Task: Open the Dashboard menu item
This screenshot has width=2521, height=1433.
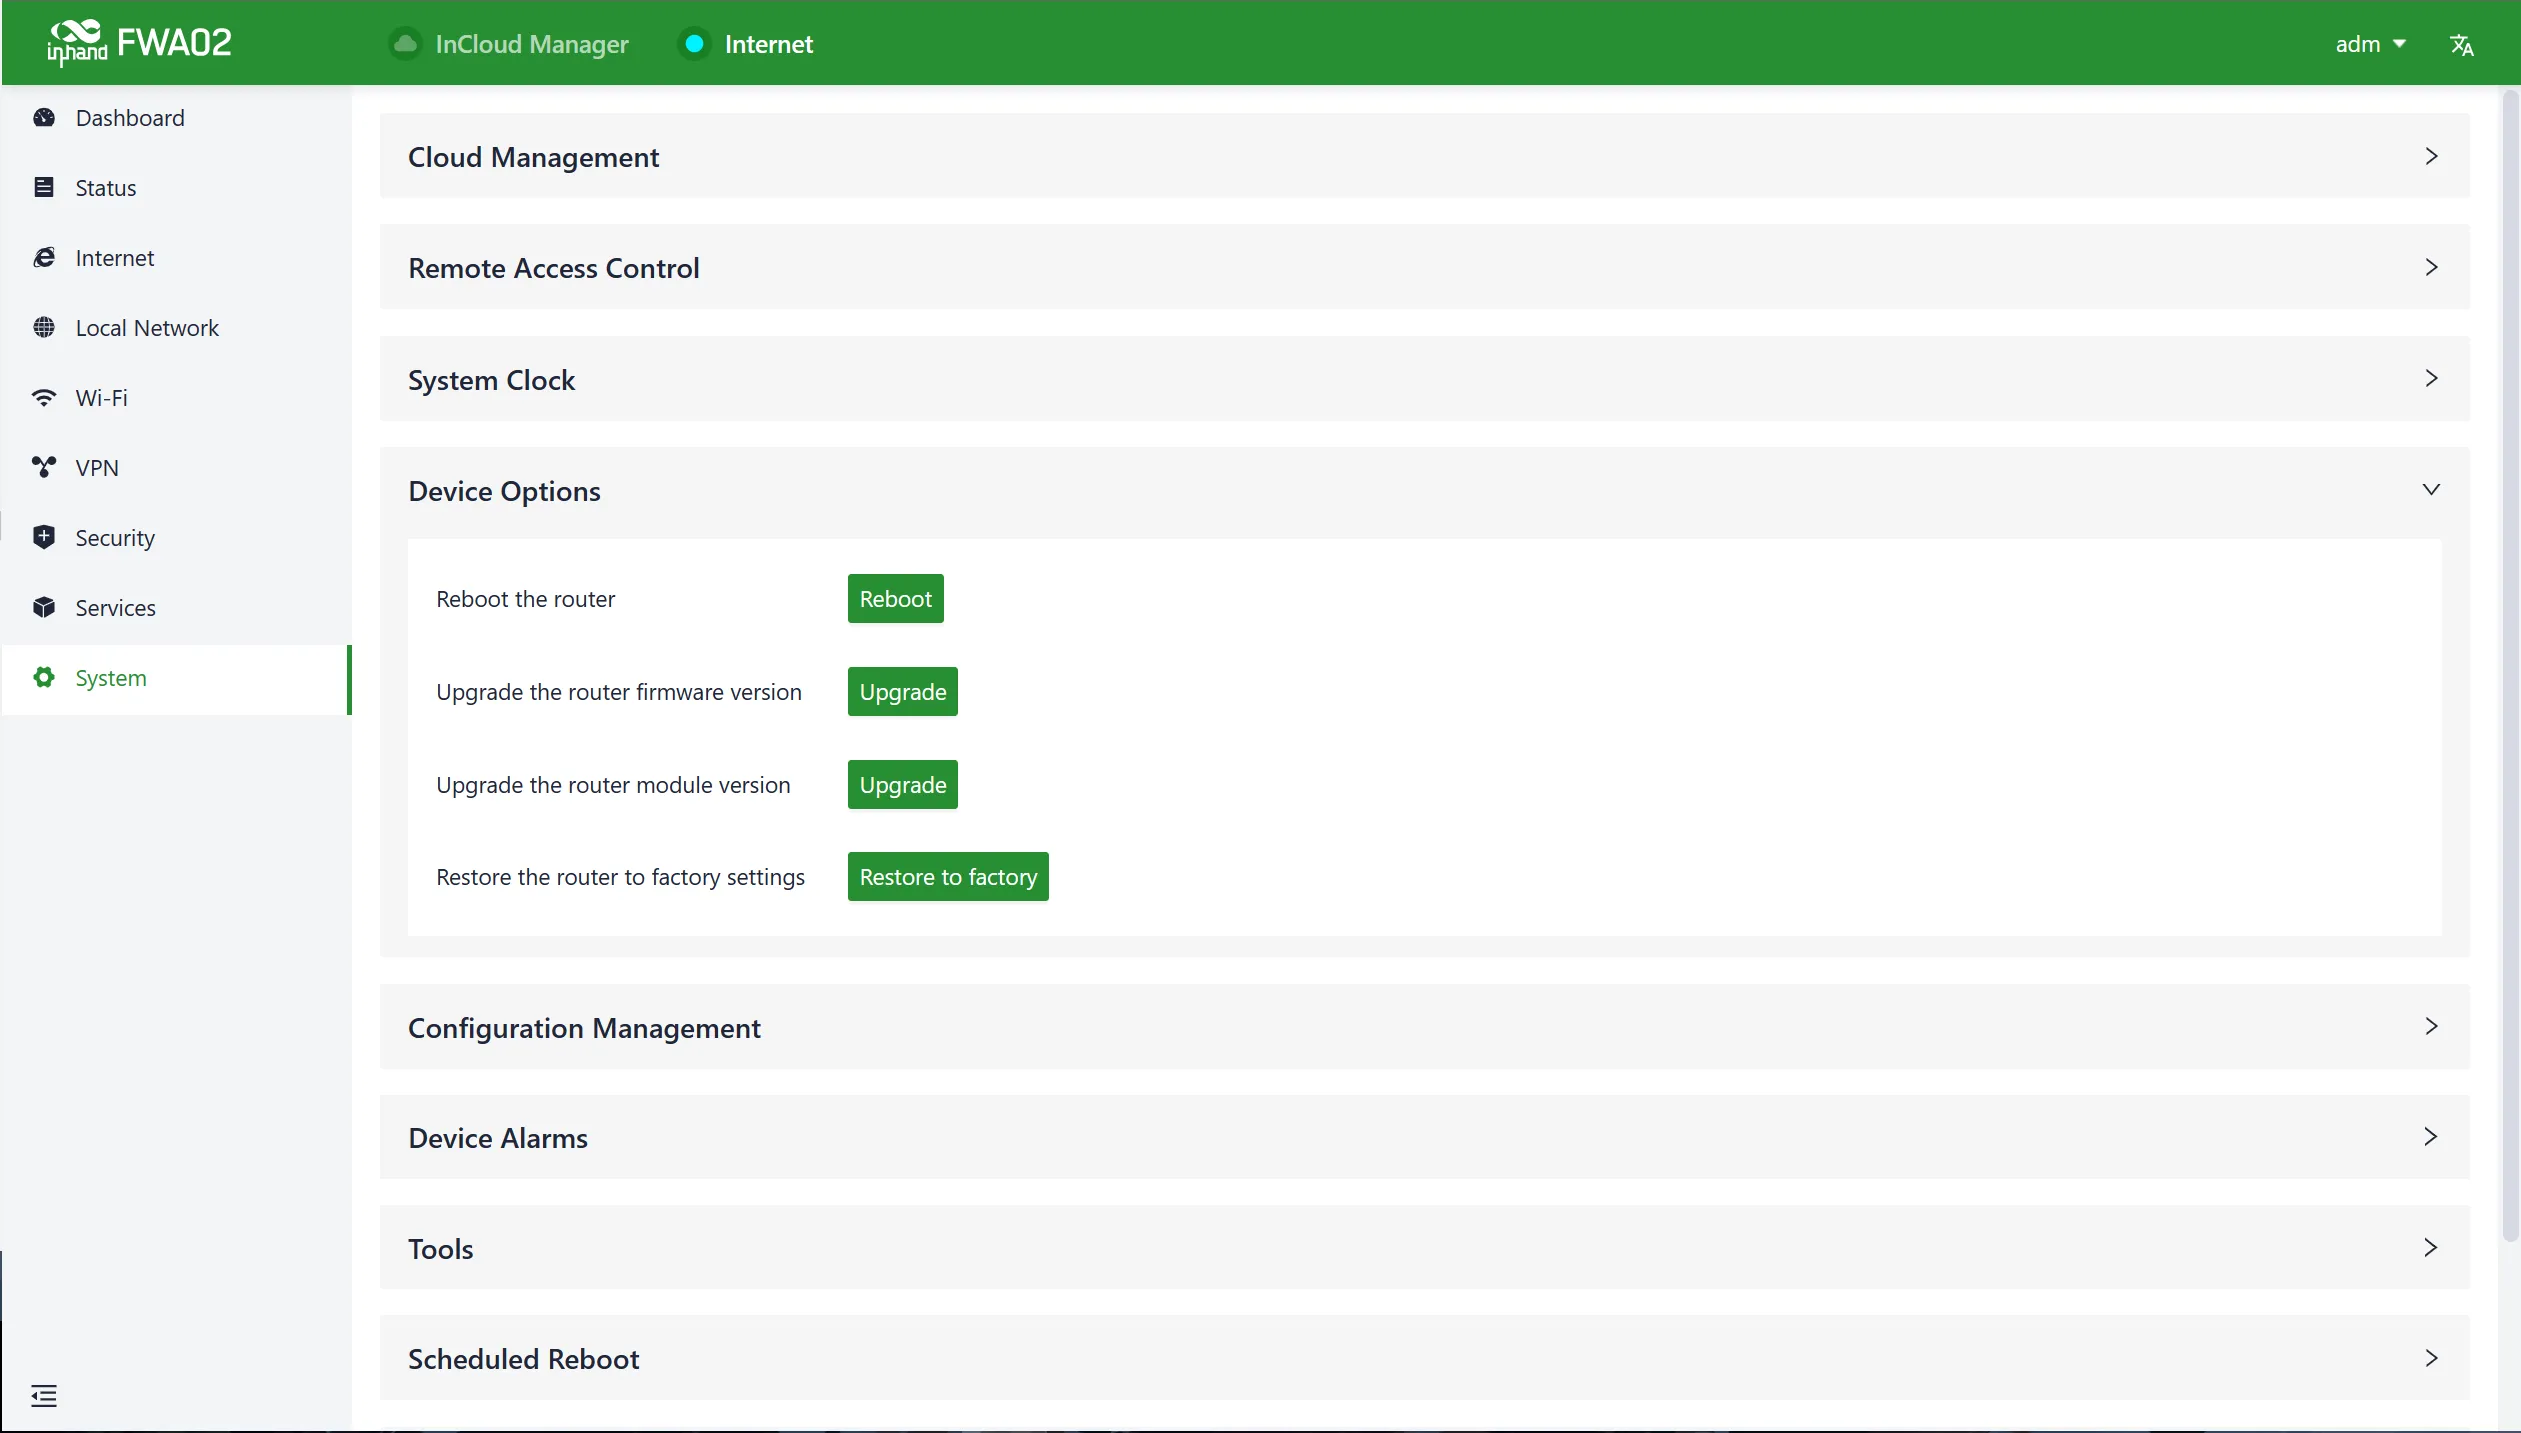Action: 176,118
